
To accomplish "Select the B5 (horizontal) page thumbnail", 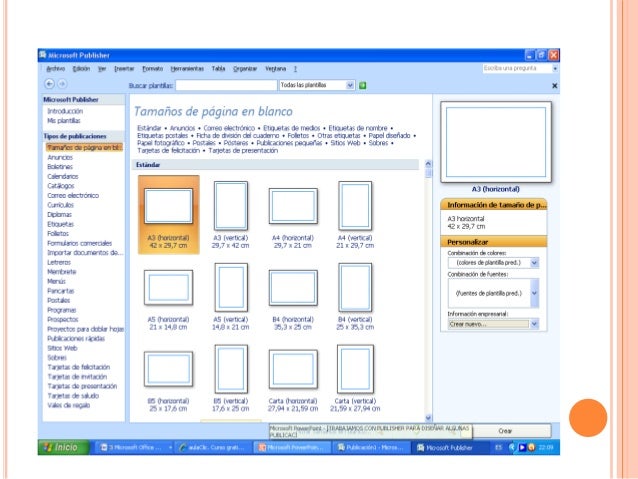I will 168,369.
